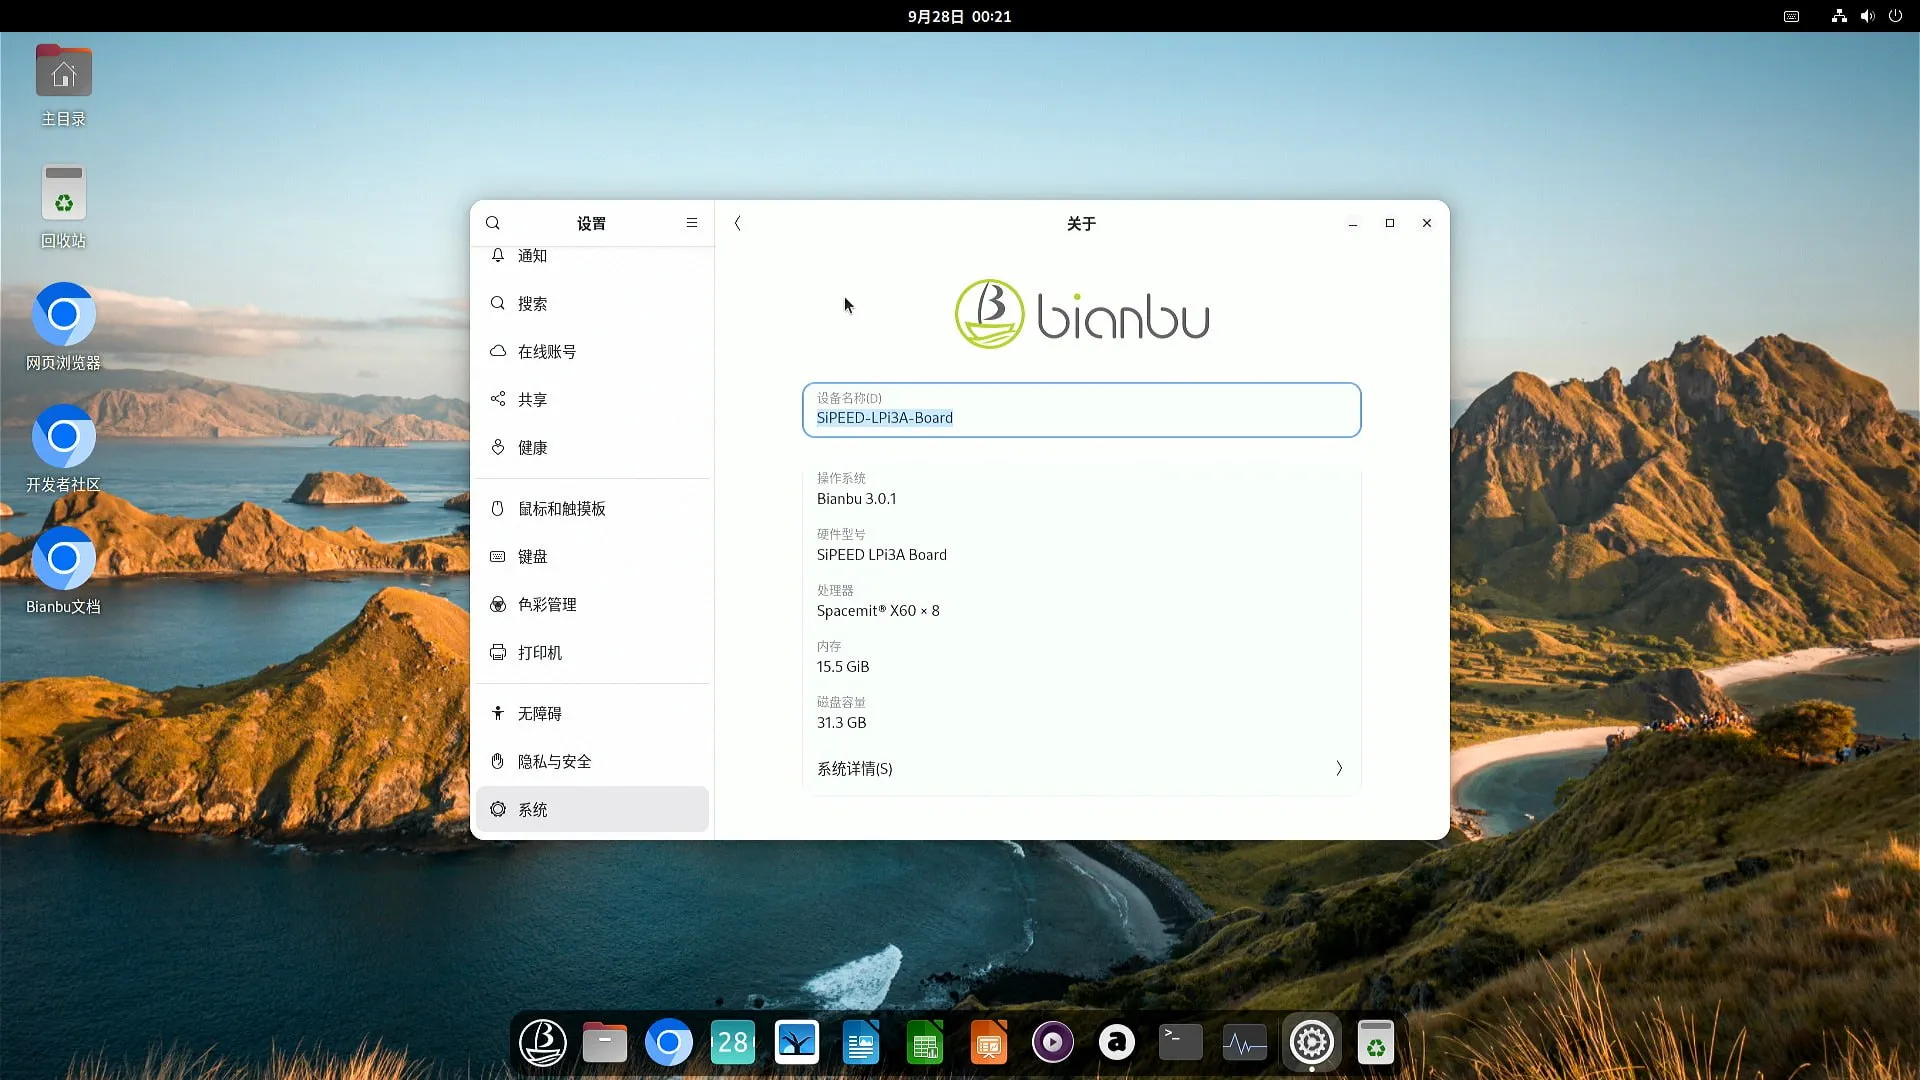Open the terminal from the dock
1920x1080 pixels.
(x=1180, y=1043)
